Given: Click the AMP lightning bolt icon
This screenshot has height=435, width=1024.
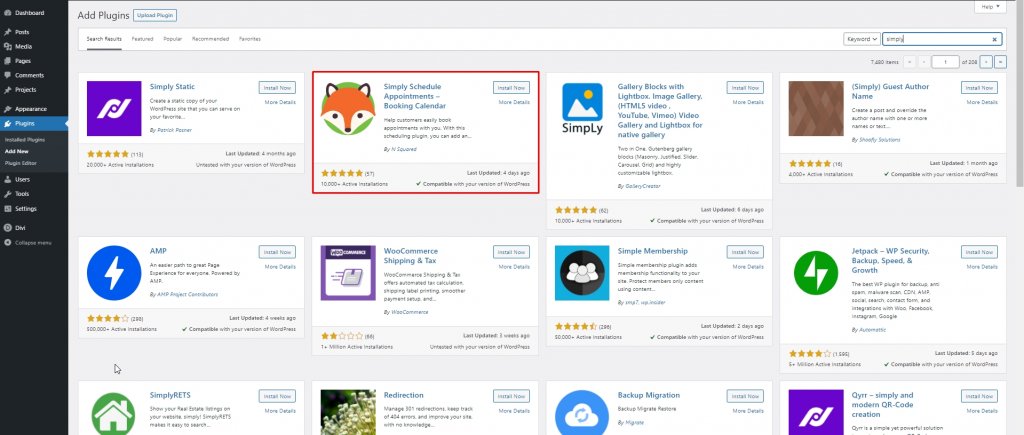Looking at the screenshot, I should [114, 273].
